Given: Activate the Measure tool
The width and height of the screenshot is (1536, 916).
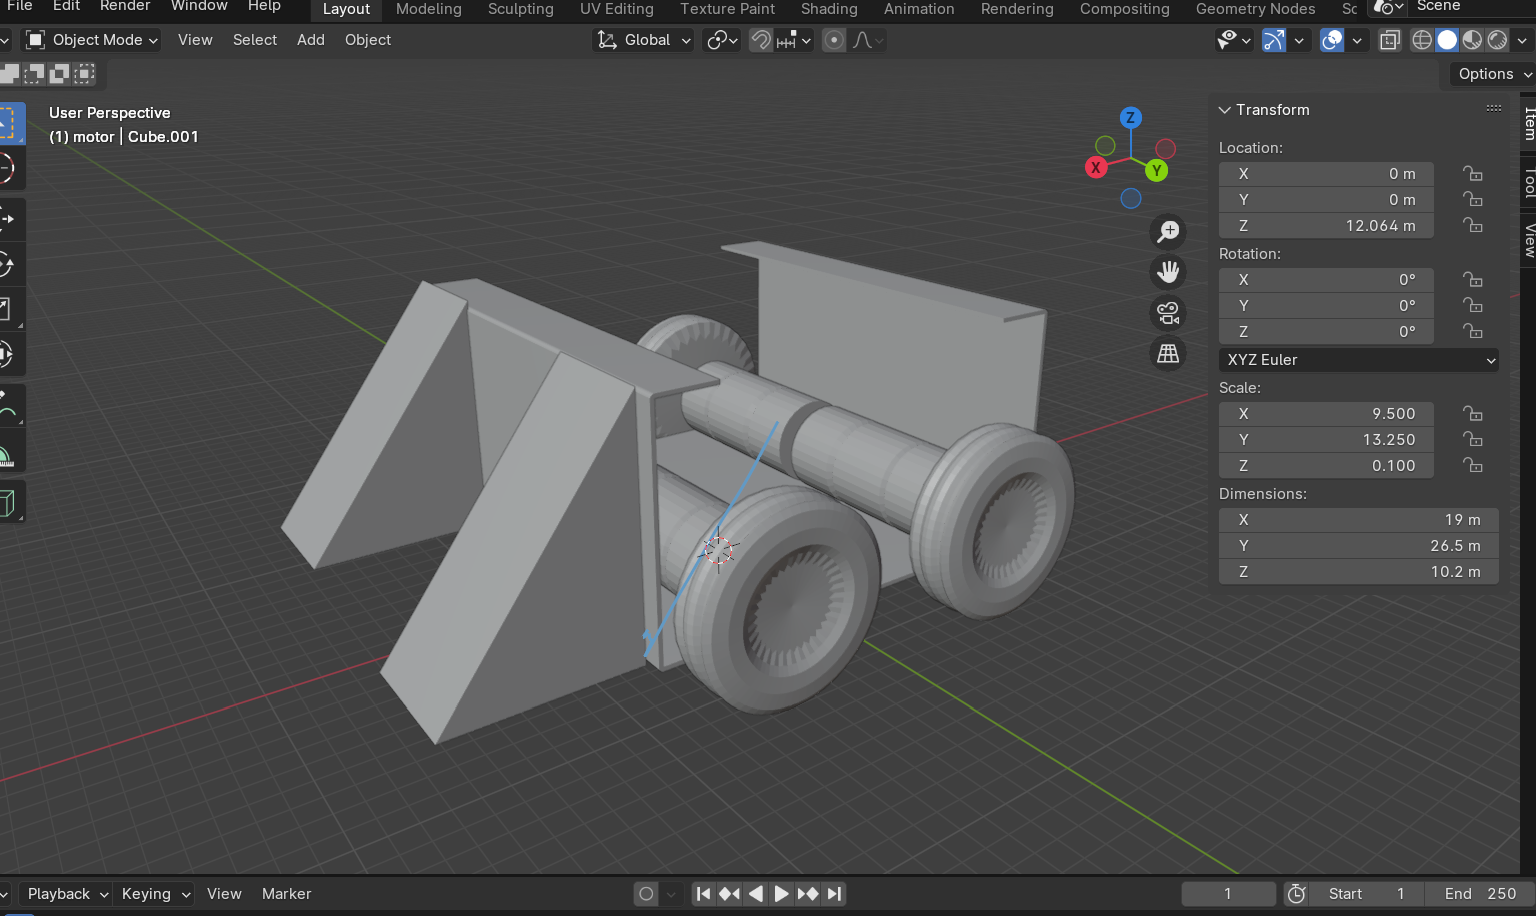Looking at the screenshot, I should [x=8, y=456].
